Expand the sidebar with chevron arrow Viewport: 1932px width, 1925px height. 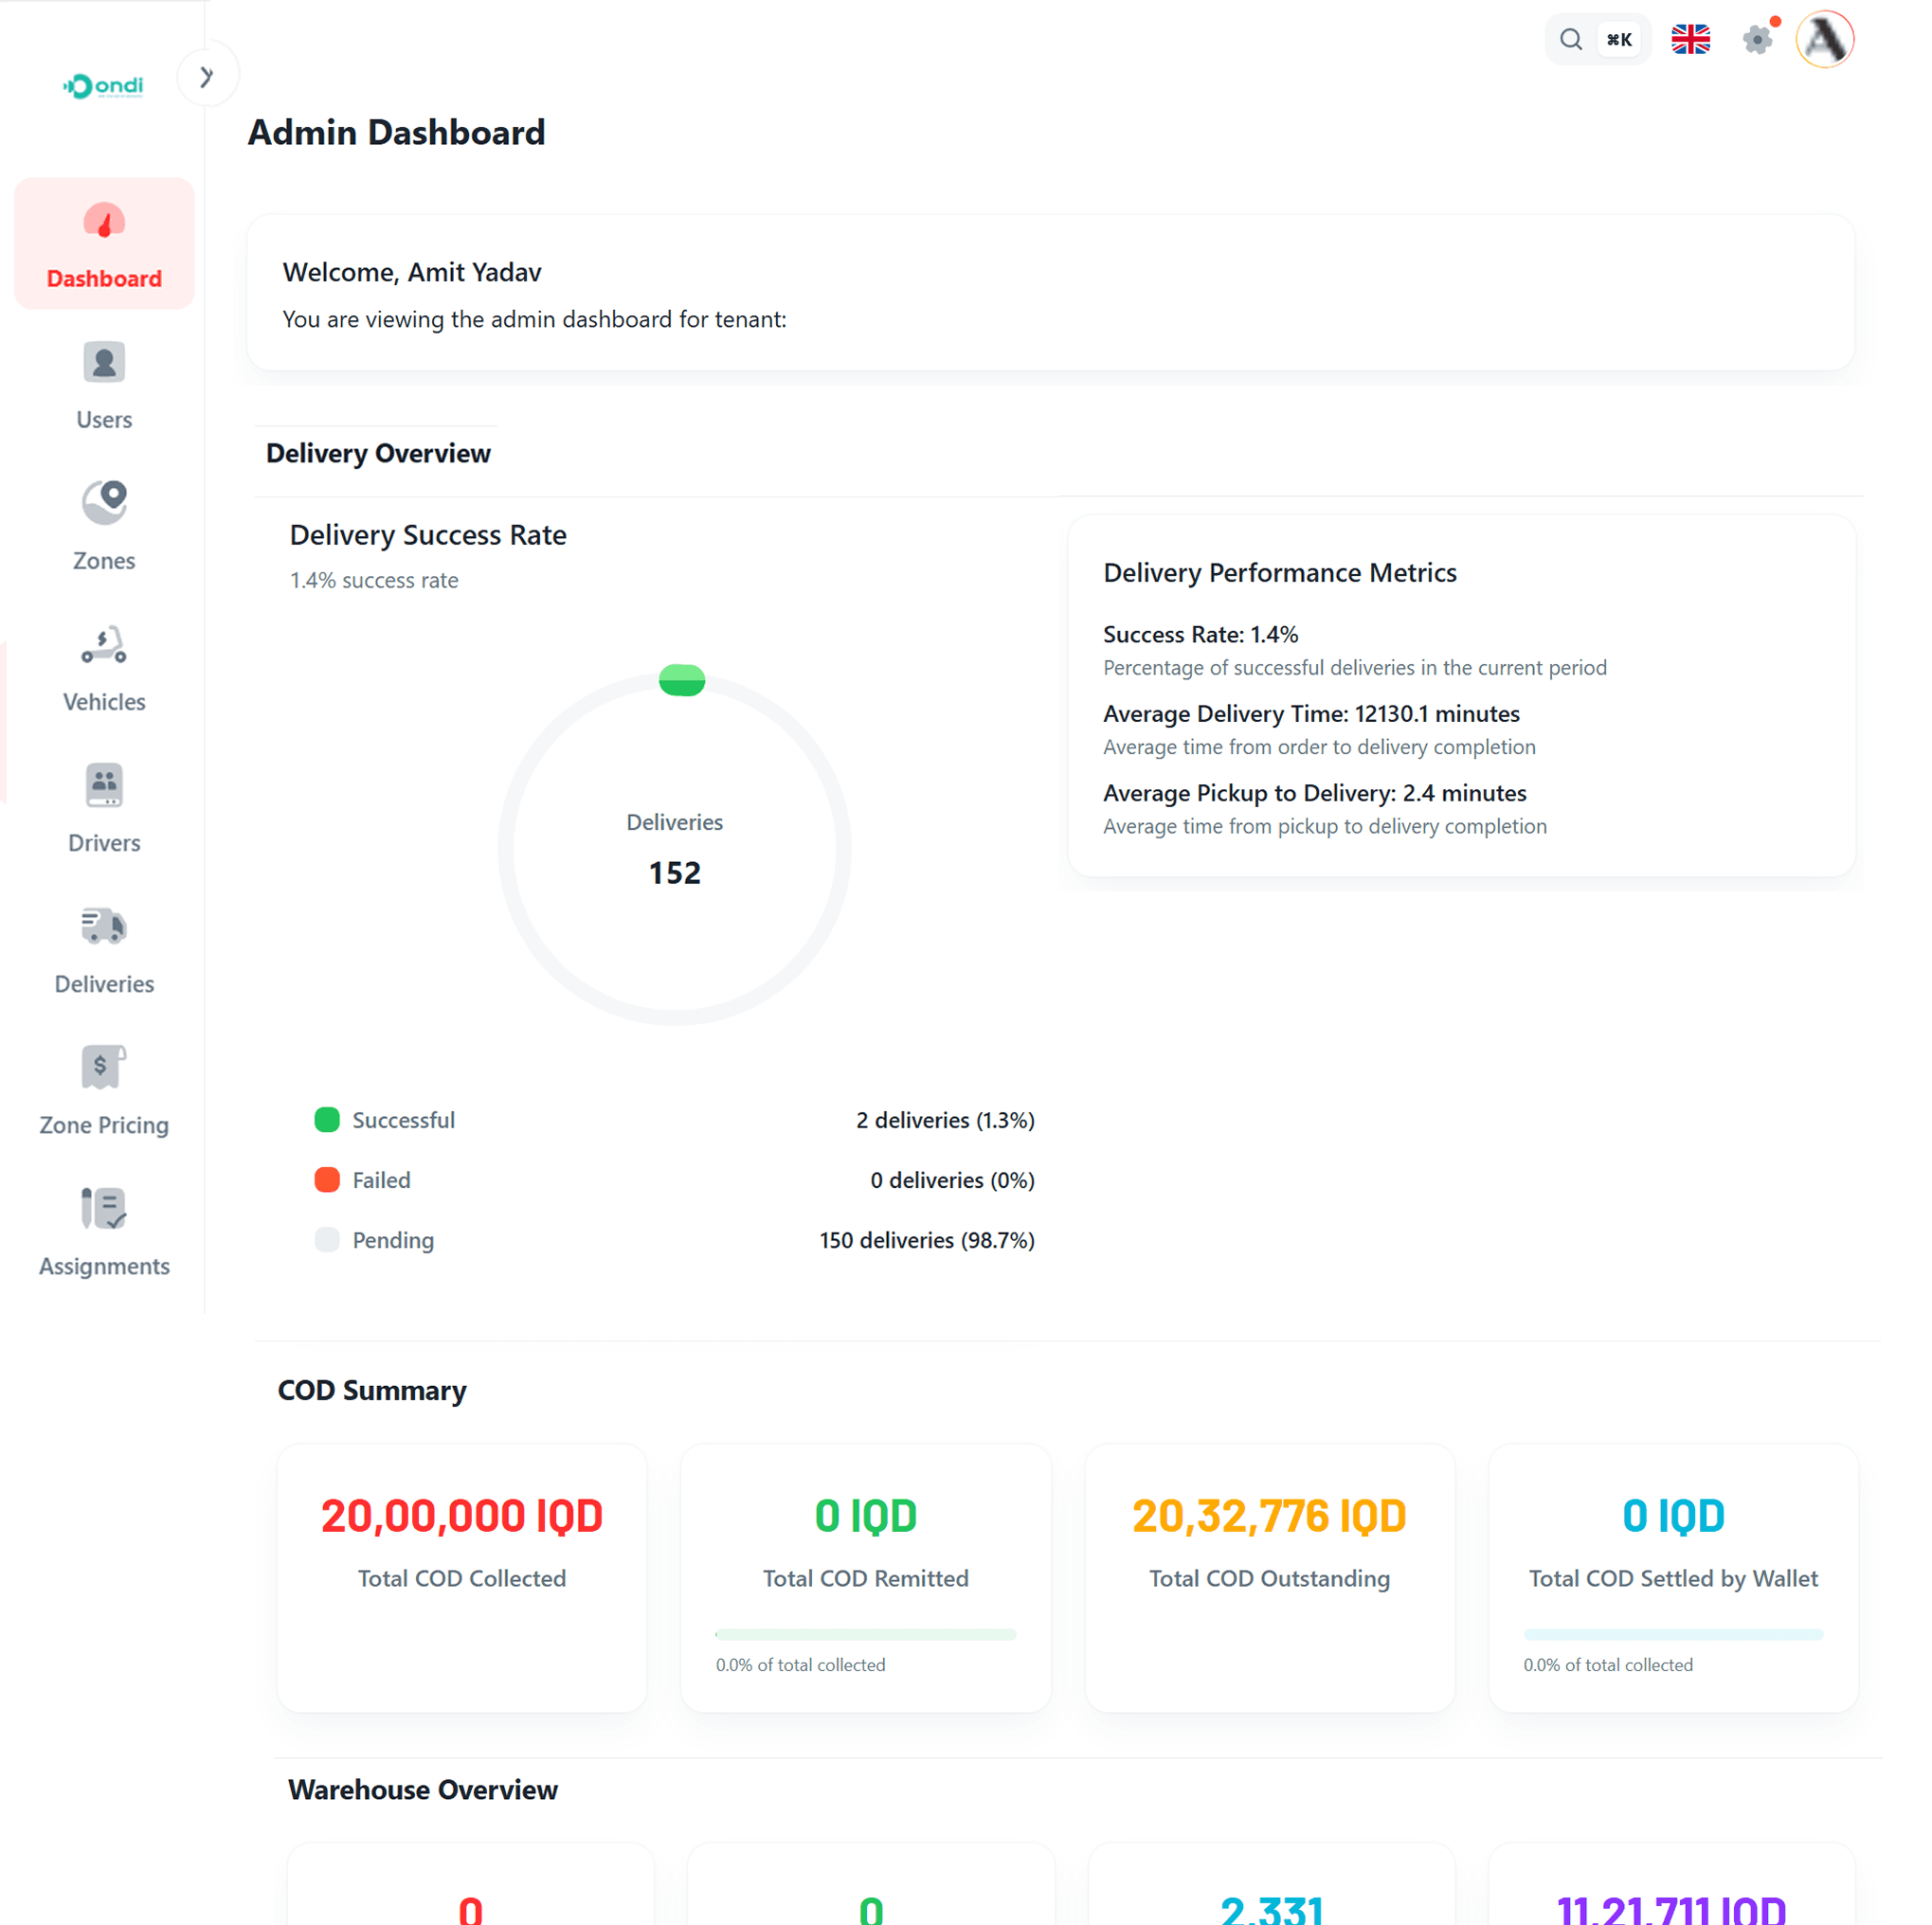(207, 76)
